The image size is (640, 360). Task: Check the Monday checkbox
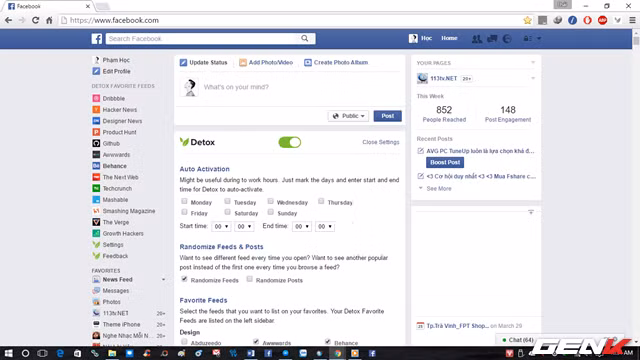point(184,201)
